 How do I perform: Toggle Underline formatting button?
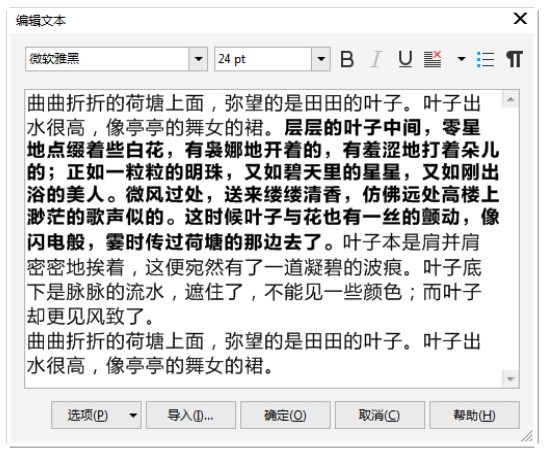coord(405,59)
